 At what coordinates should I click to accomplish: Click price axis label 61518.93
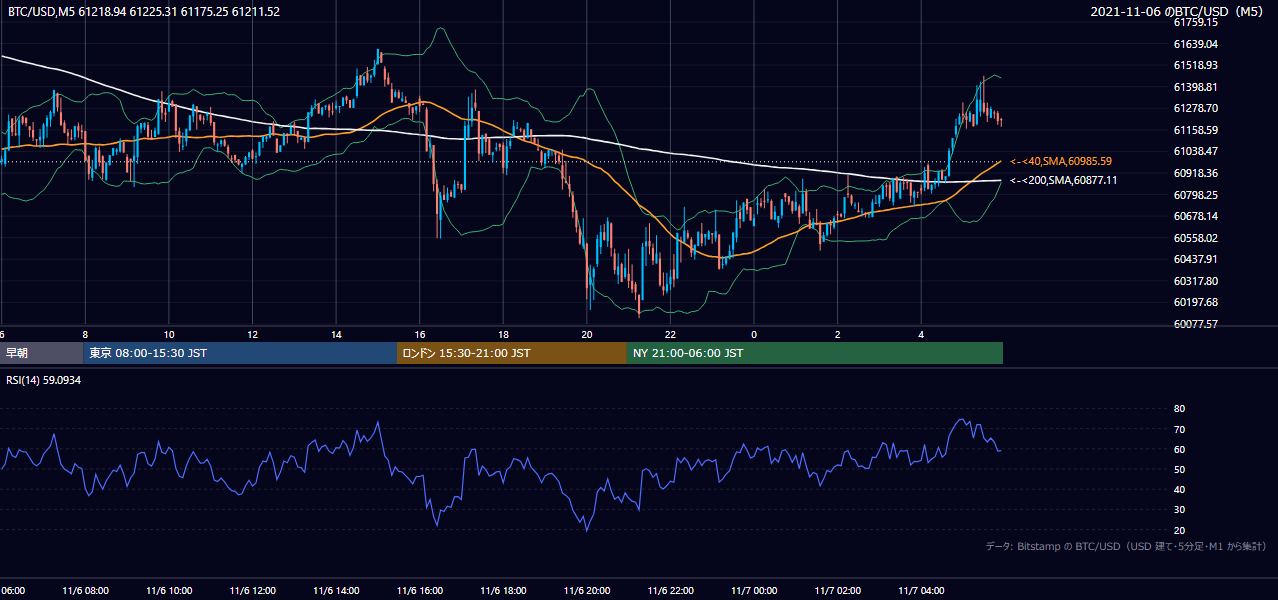[x=1195, y=65]
